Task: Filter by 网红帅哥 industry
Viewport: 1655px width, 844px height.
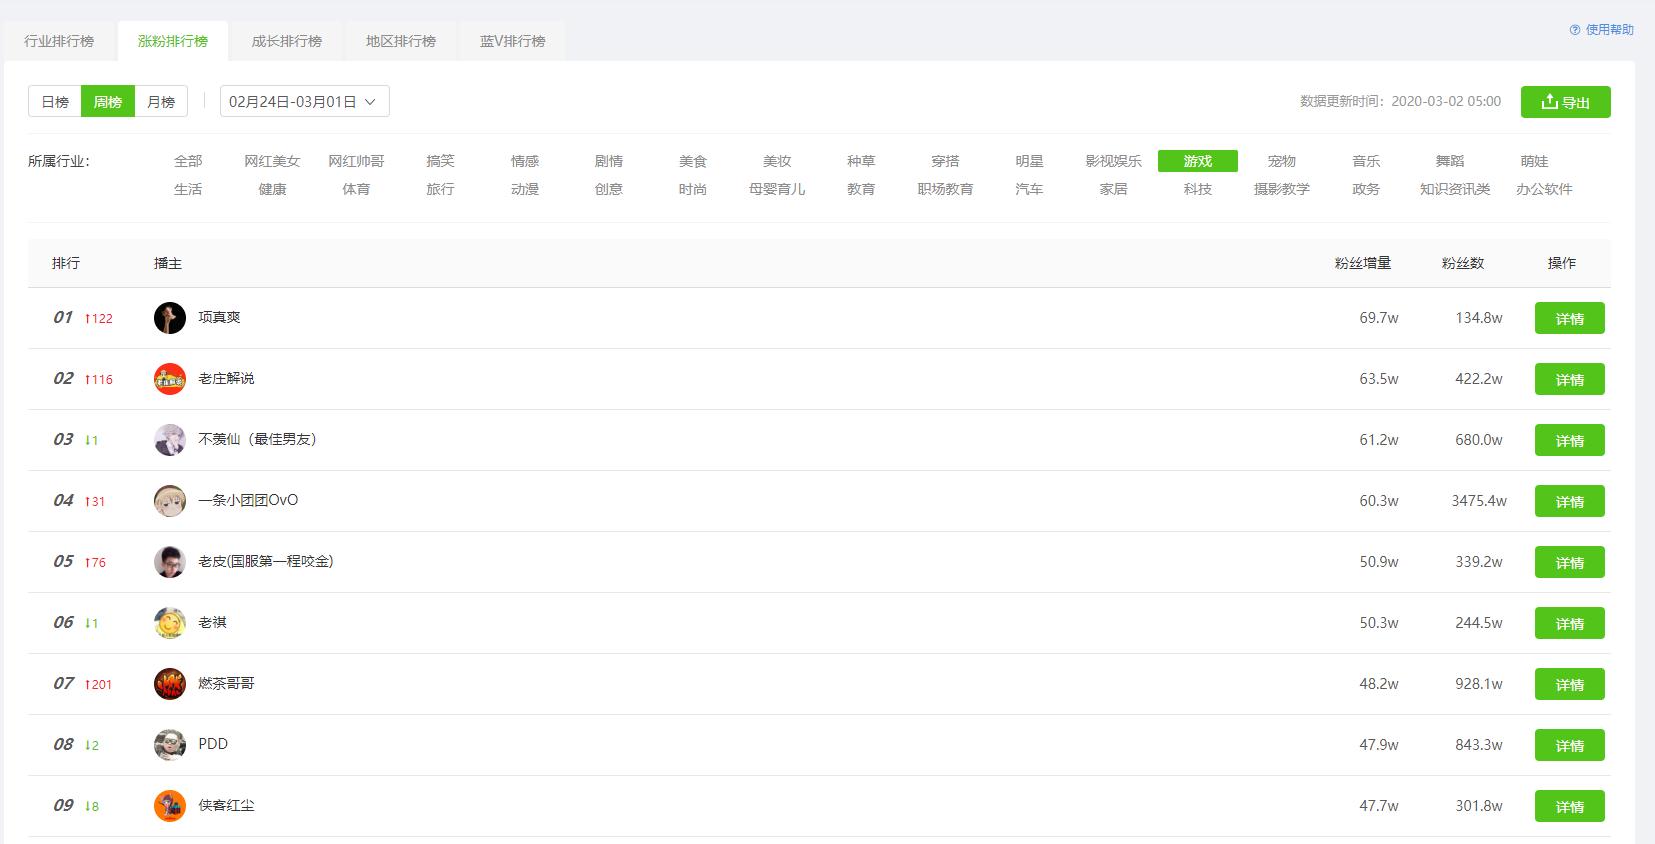Action: [x=356, y=161]
